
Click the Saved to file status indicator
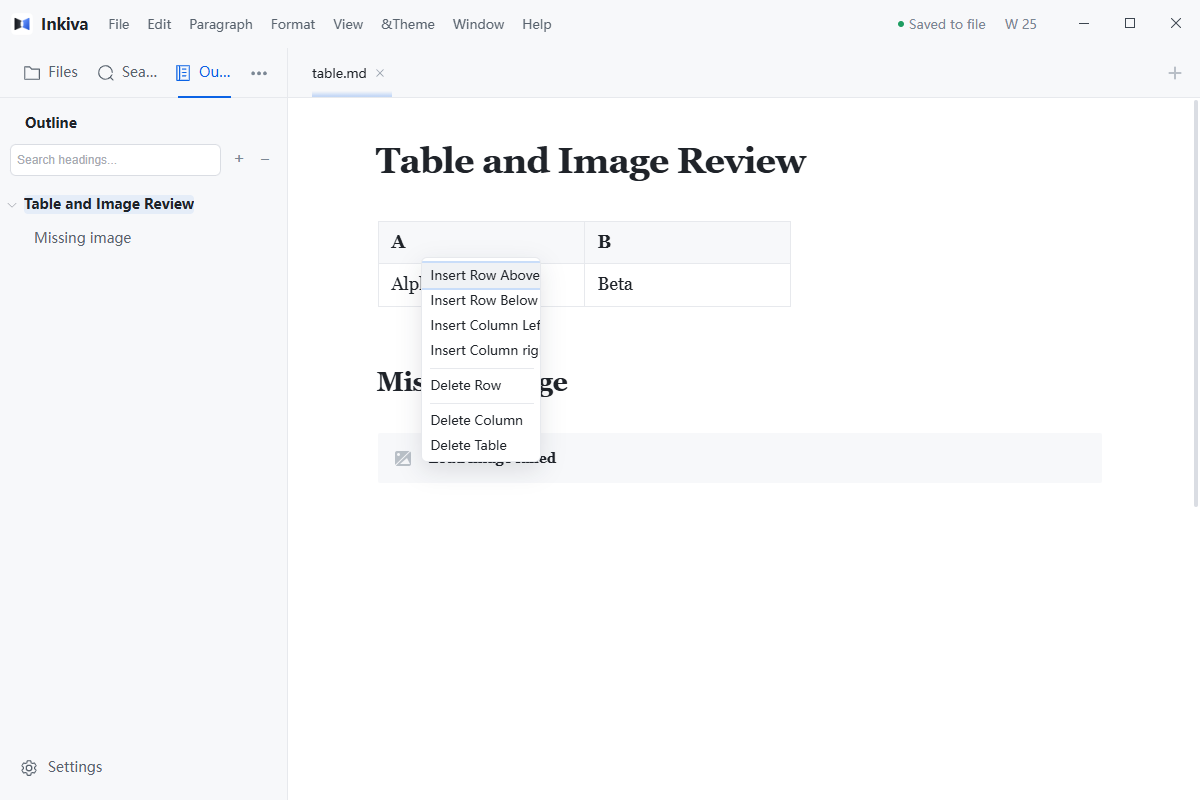[941, 24]
